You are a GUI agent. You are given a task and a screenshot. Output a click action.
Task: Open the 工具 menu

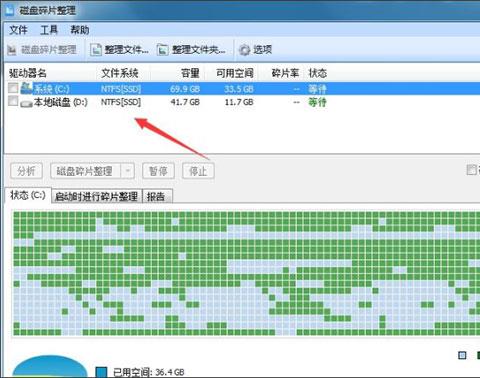click(49, 30)
